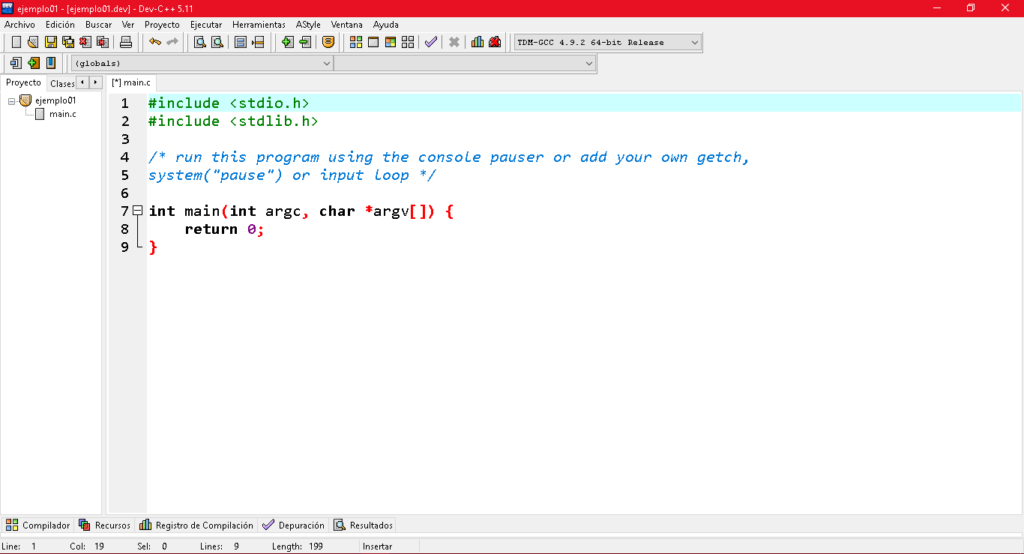
Task: Click the Delete Profiling Information red icon
Action: click(495, 42)
